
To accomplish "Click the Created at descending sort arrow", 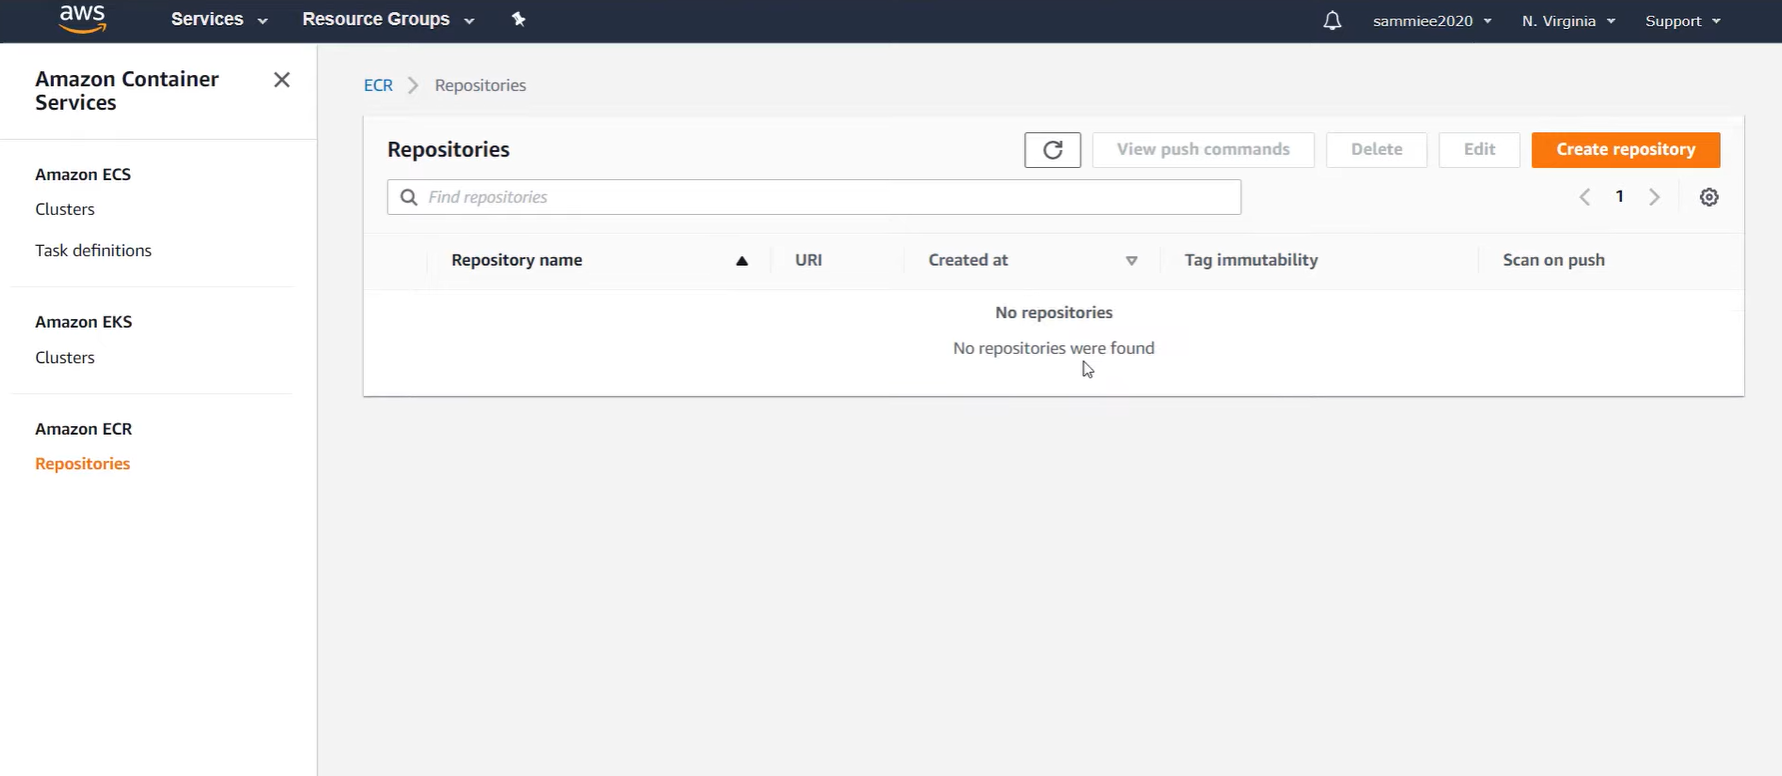I will [x=1131, y=261].
